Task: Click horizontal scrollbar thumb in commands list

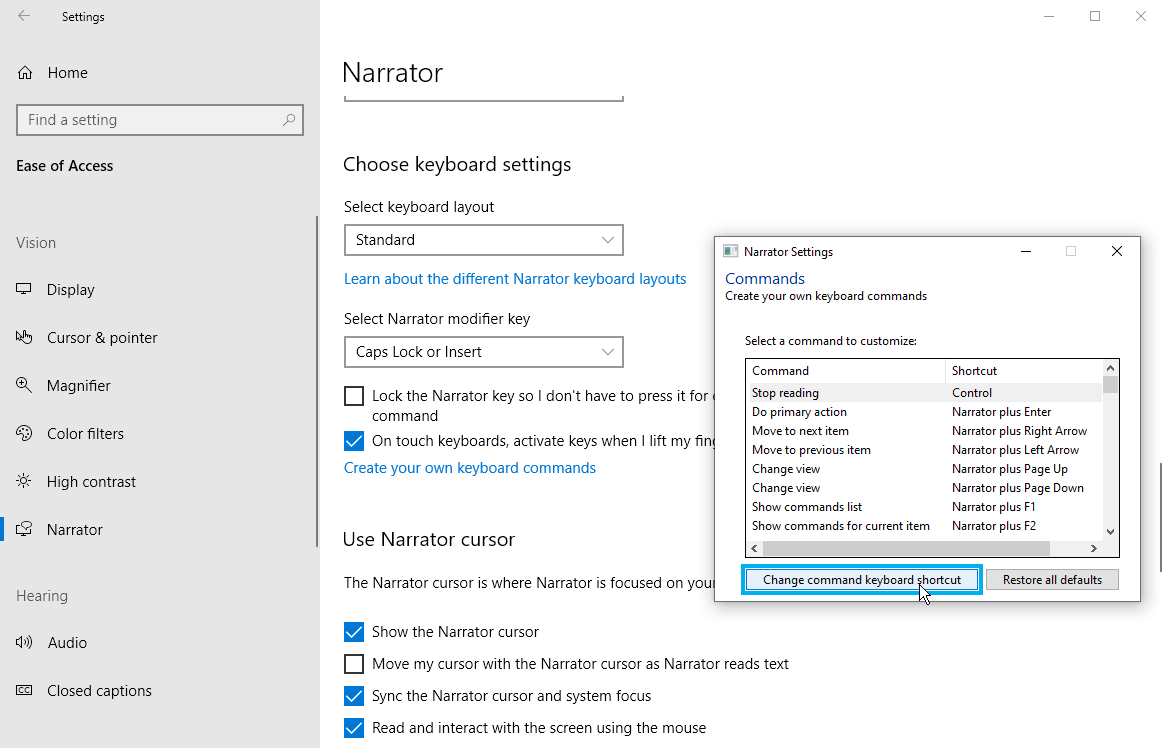Action: 906,548
